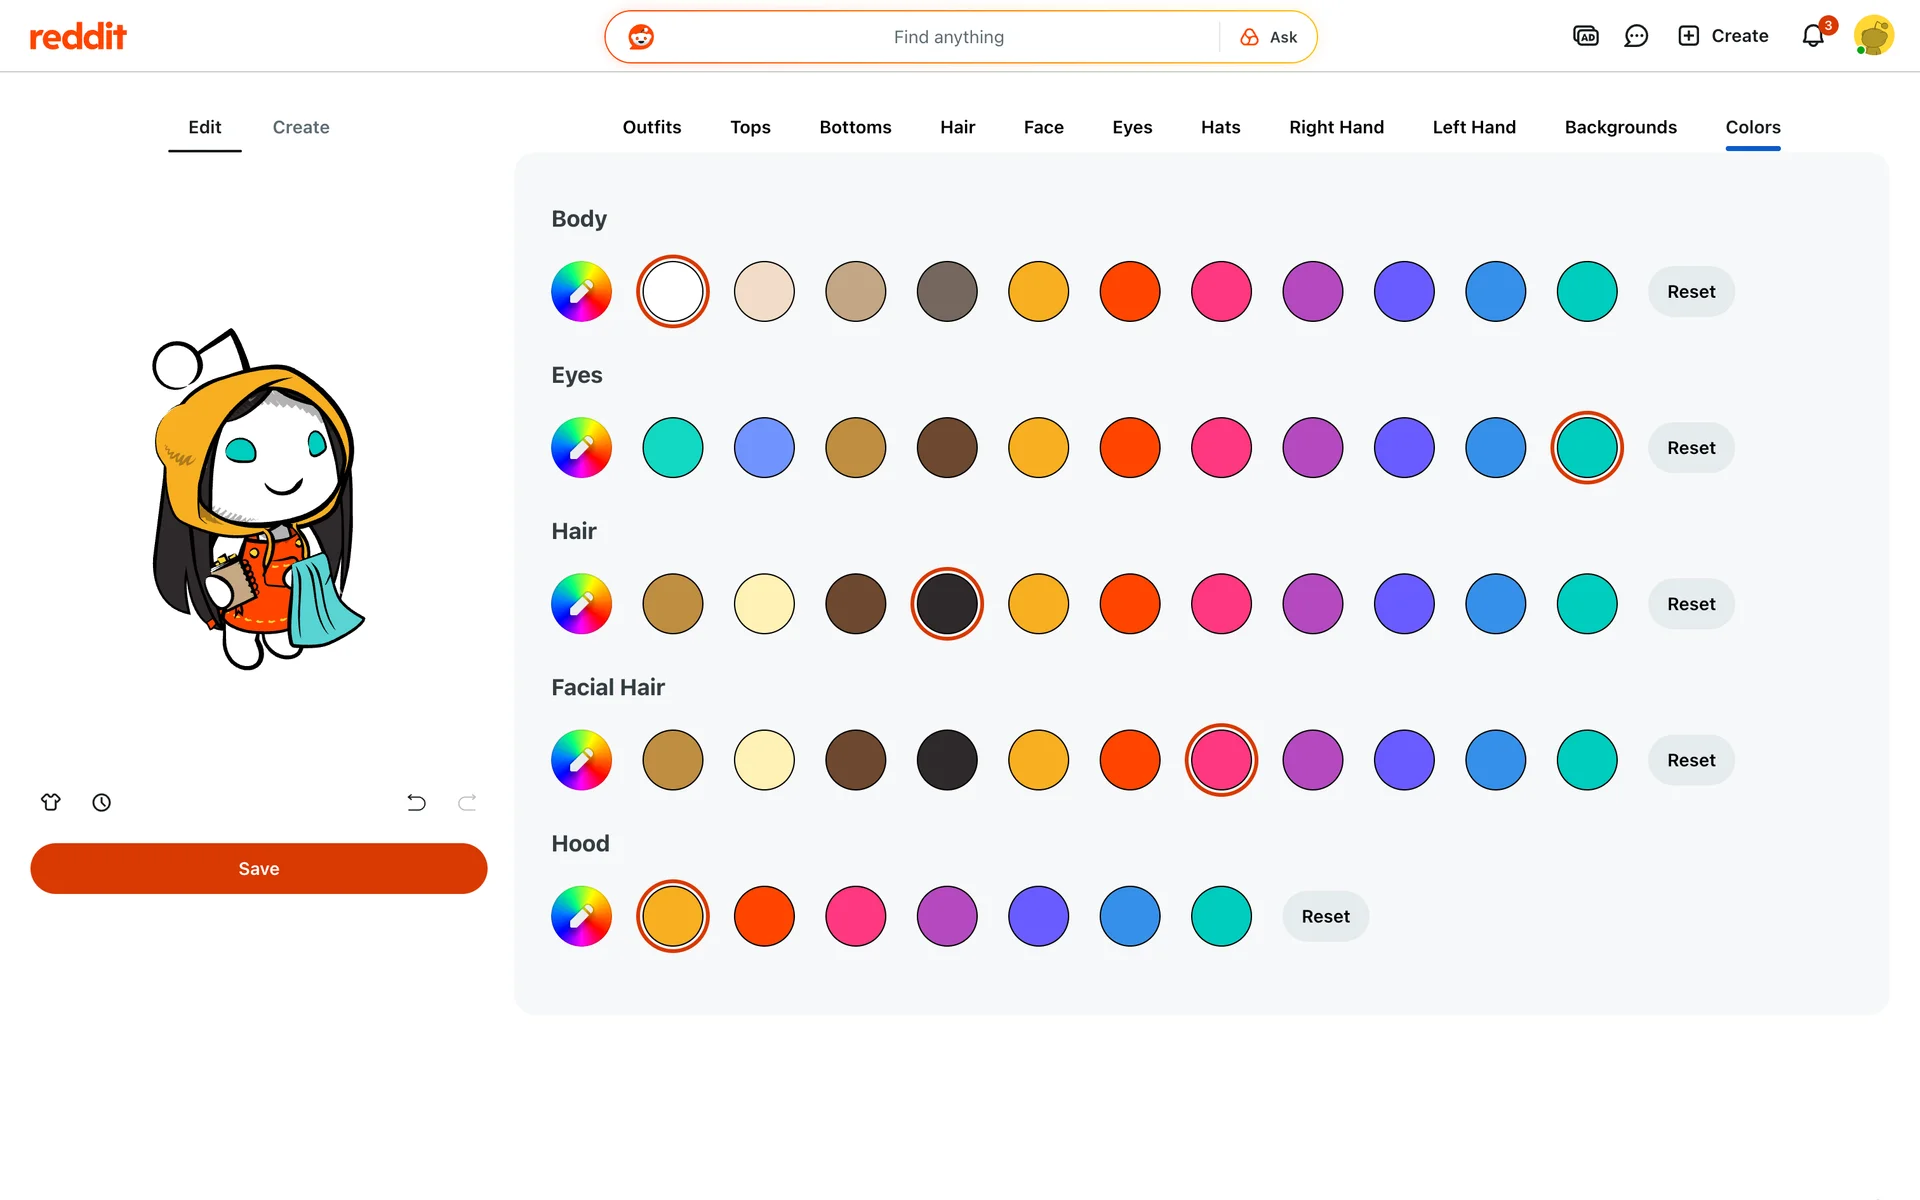Click the Find anything search field
Screen dimensions: 1920x1200
(948, 37)
